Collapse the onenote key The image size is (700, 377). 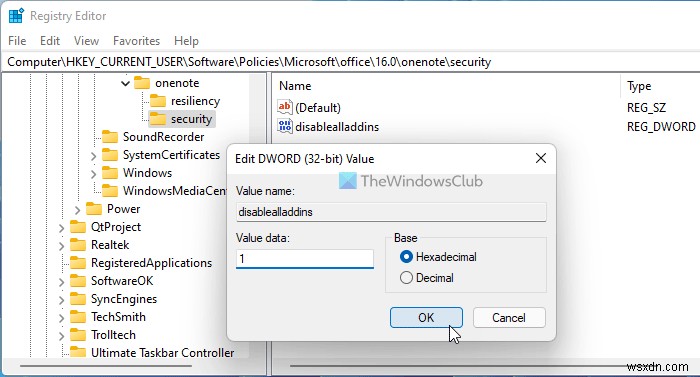125,83
